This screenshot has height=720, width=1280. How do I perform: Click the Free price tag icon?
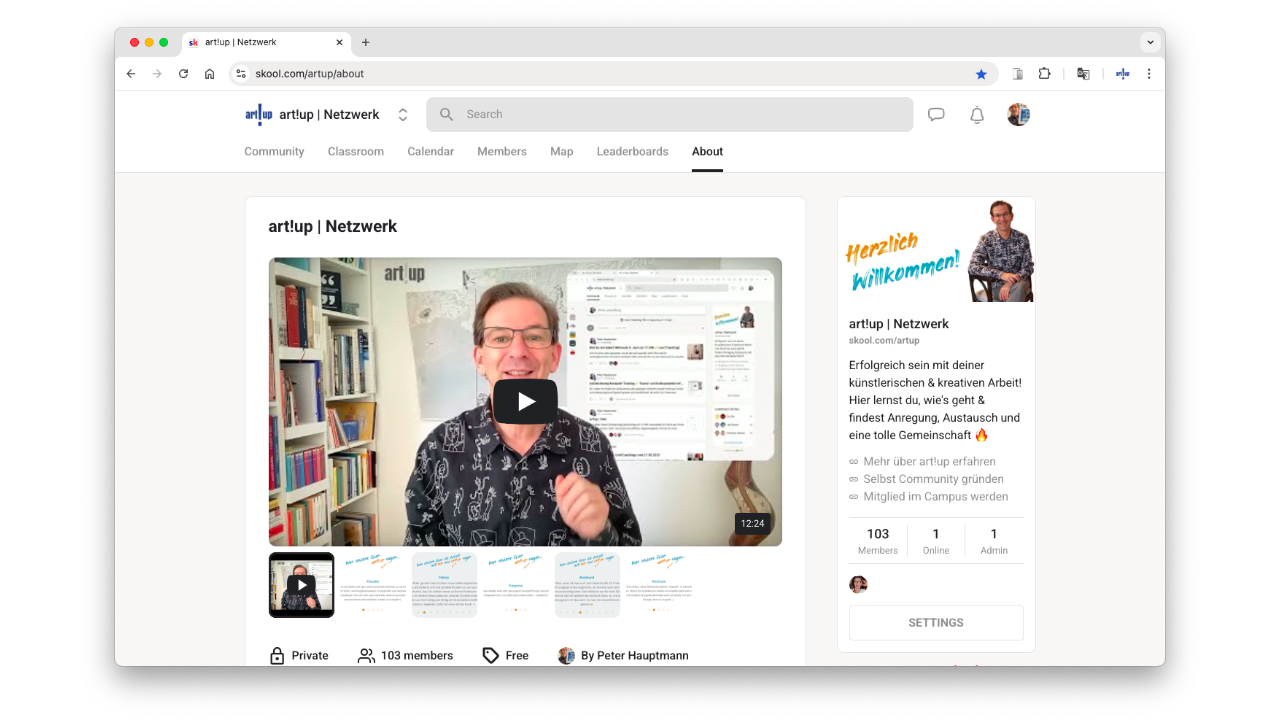tap(490, 656)
